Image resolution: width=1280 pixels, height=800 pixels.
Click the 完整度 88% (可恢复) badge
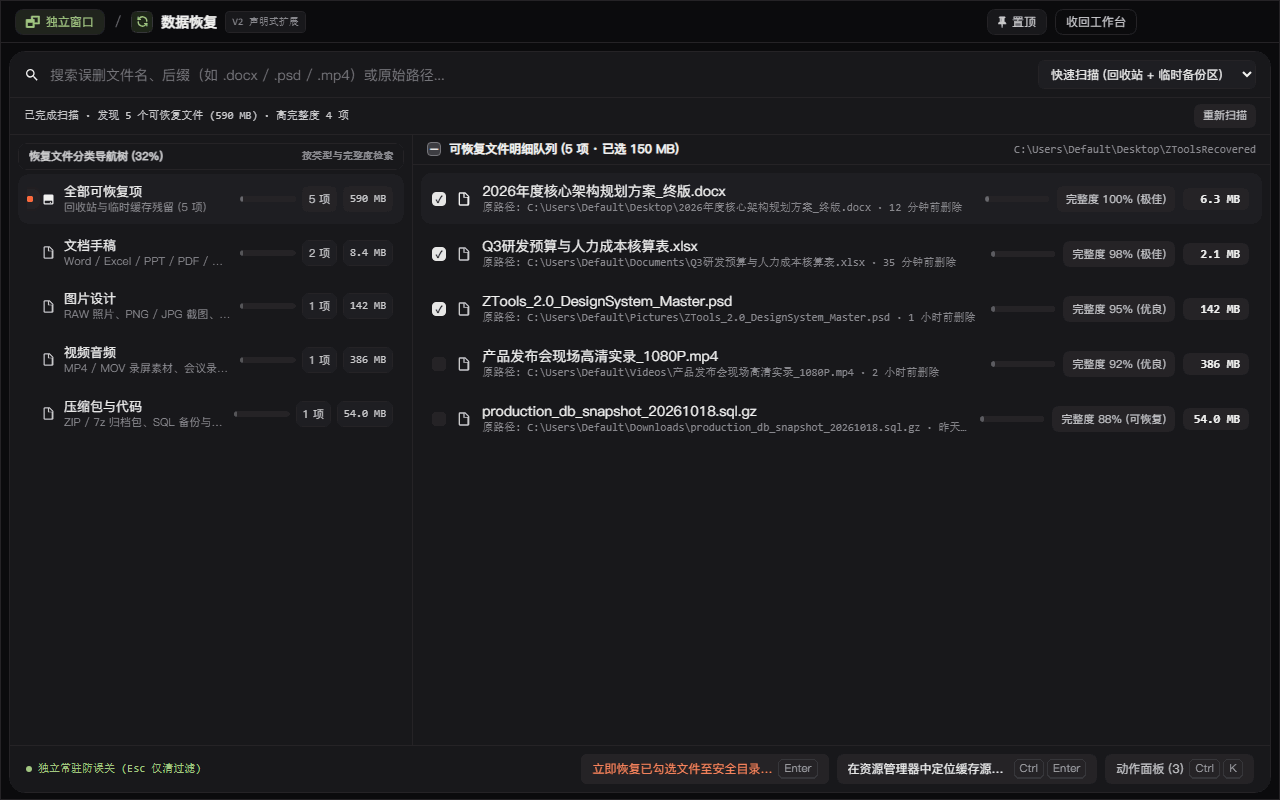[x=1113, y=419]
